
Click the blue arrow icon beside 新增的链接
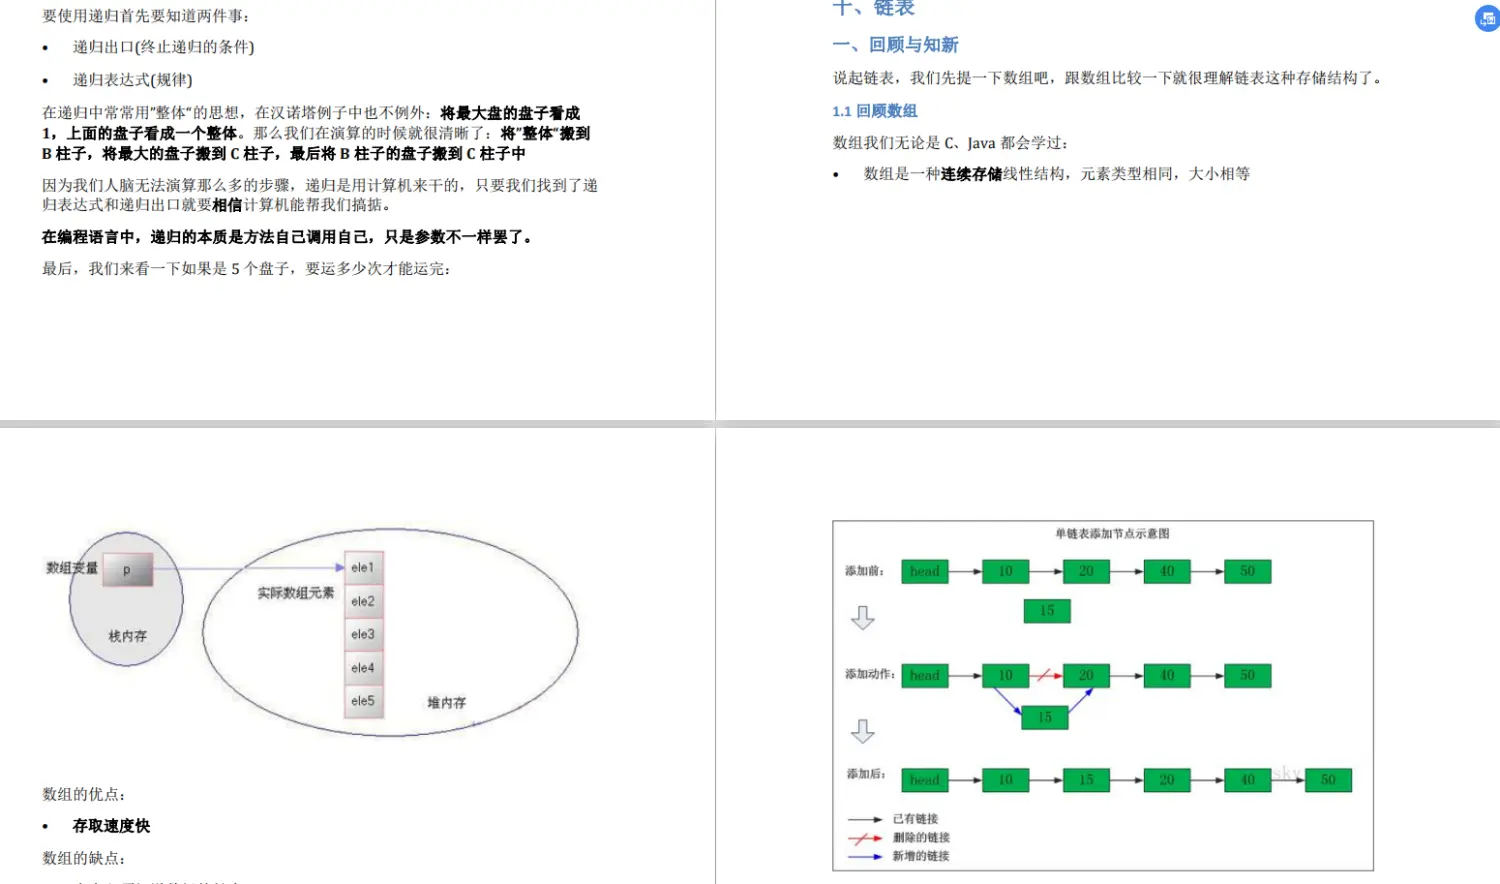click(865, 856)
